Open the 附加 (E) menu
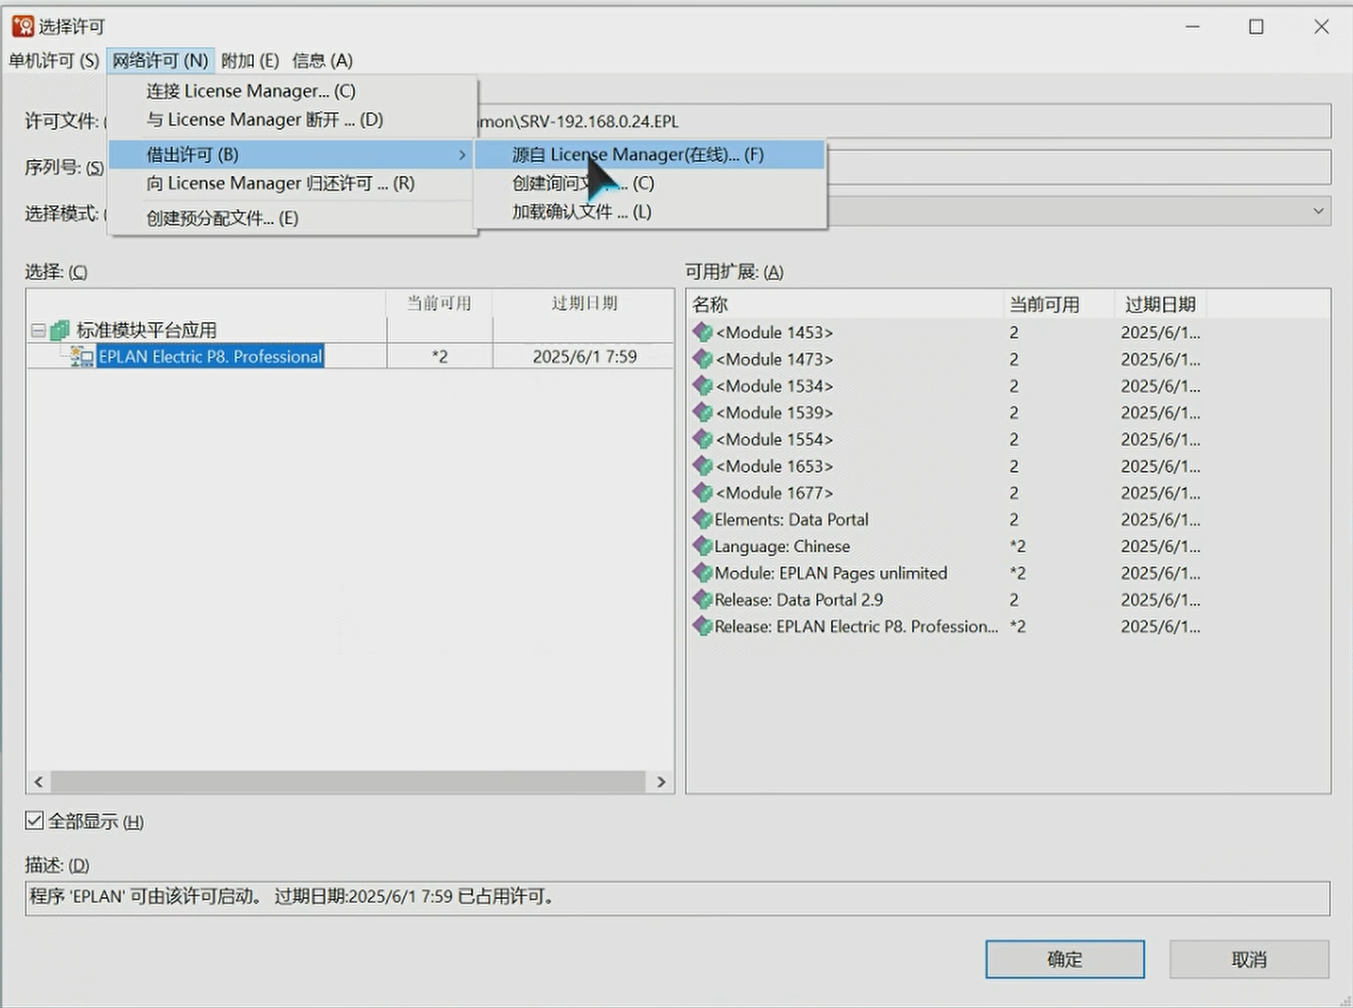 tap(250, 60)
